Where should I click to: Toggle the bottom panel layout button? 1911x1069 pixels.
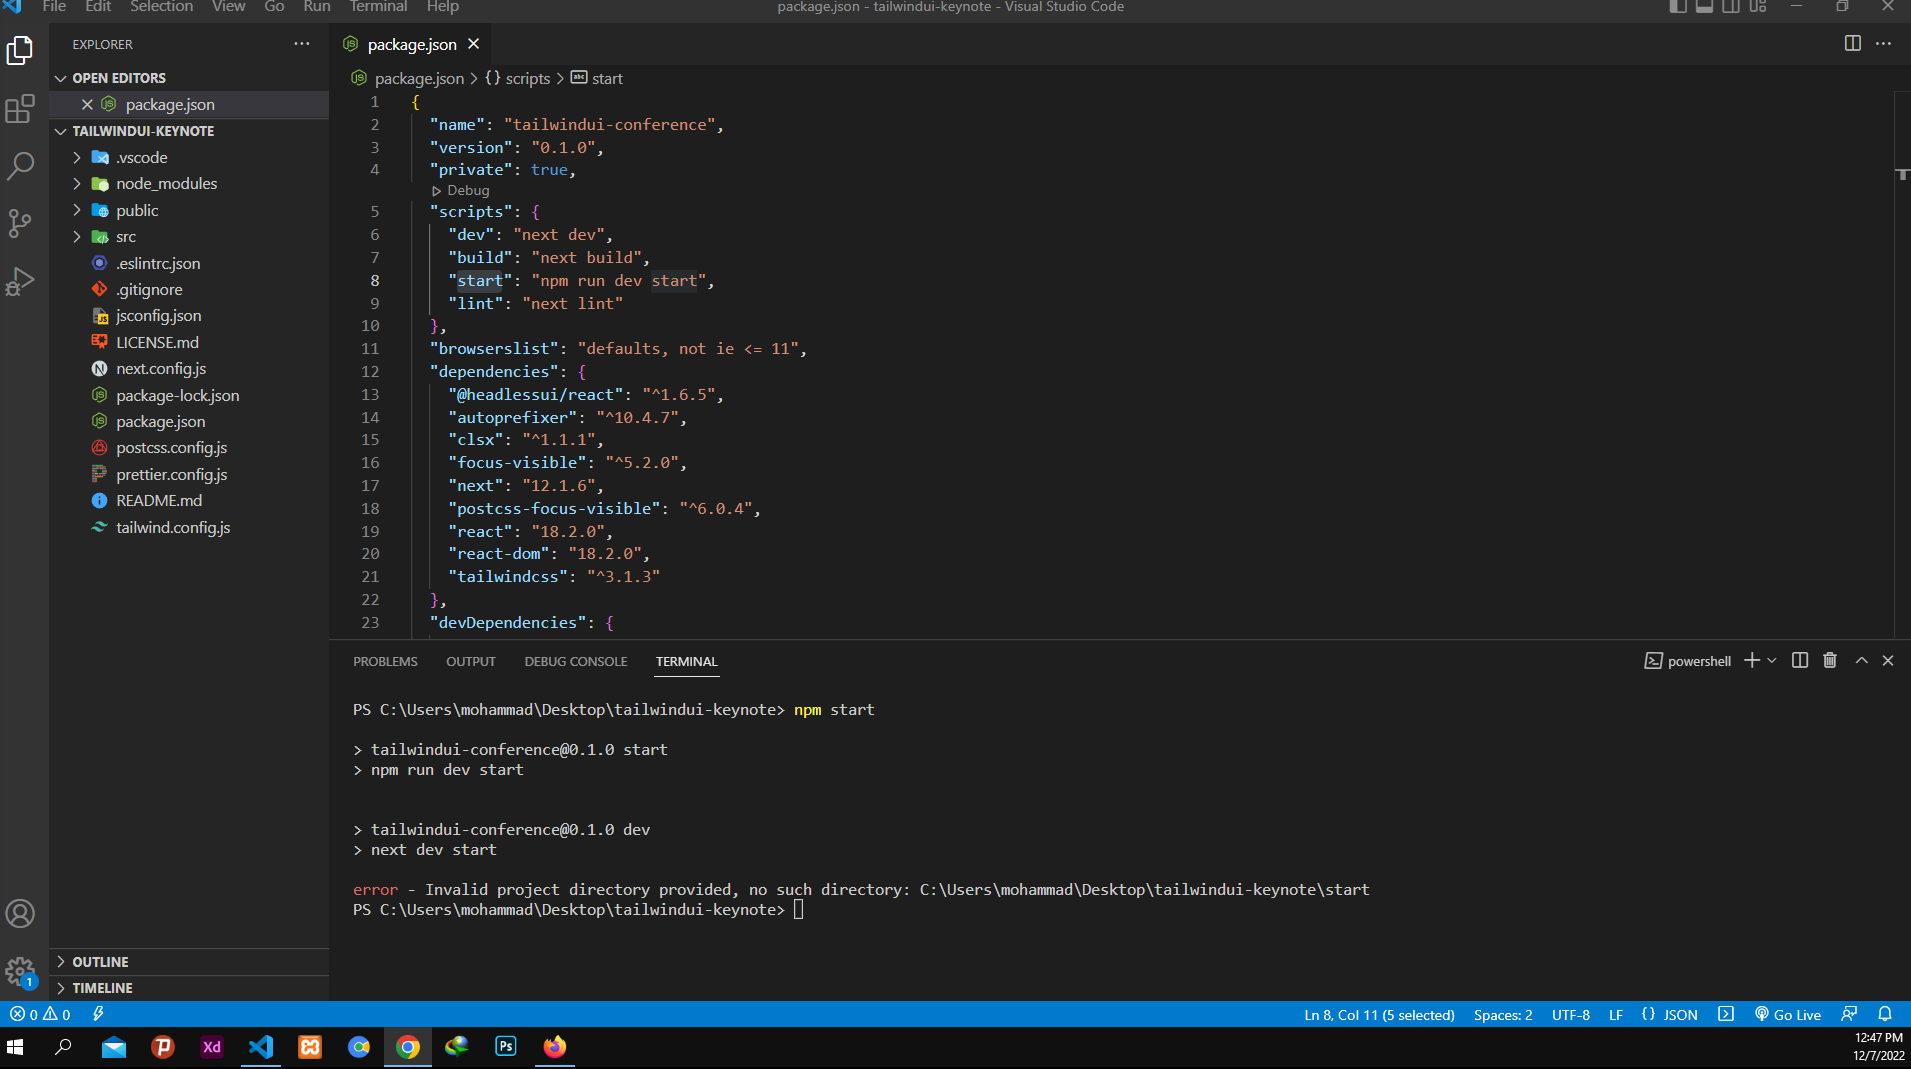[x=1704, y=7]
